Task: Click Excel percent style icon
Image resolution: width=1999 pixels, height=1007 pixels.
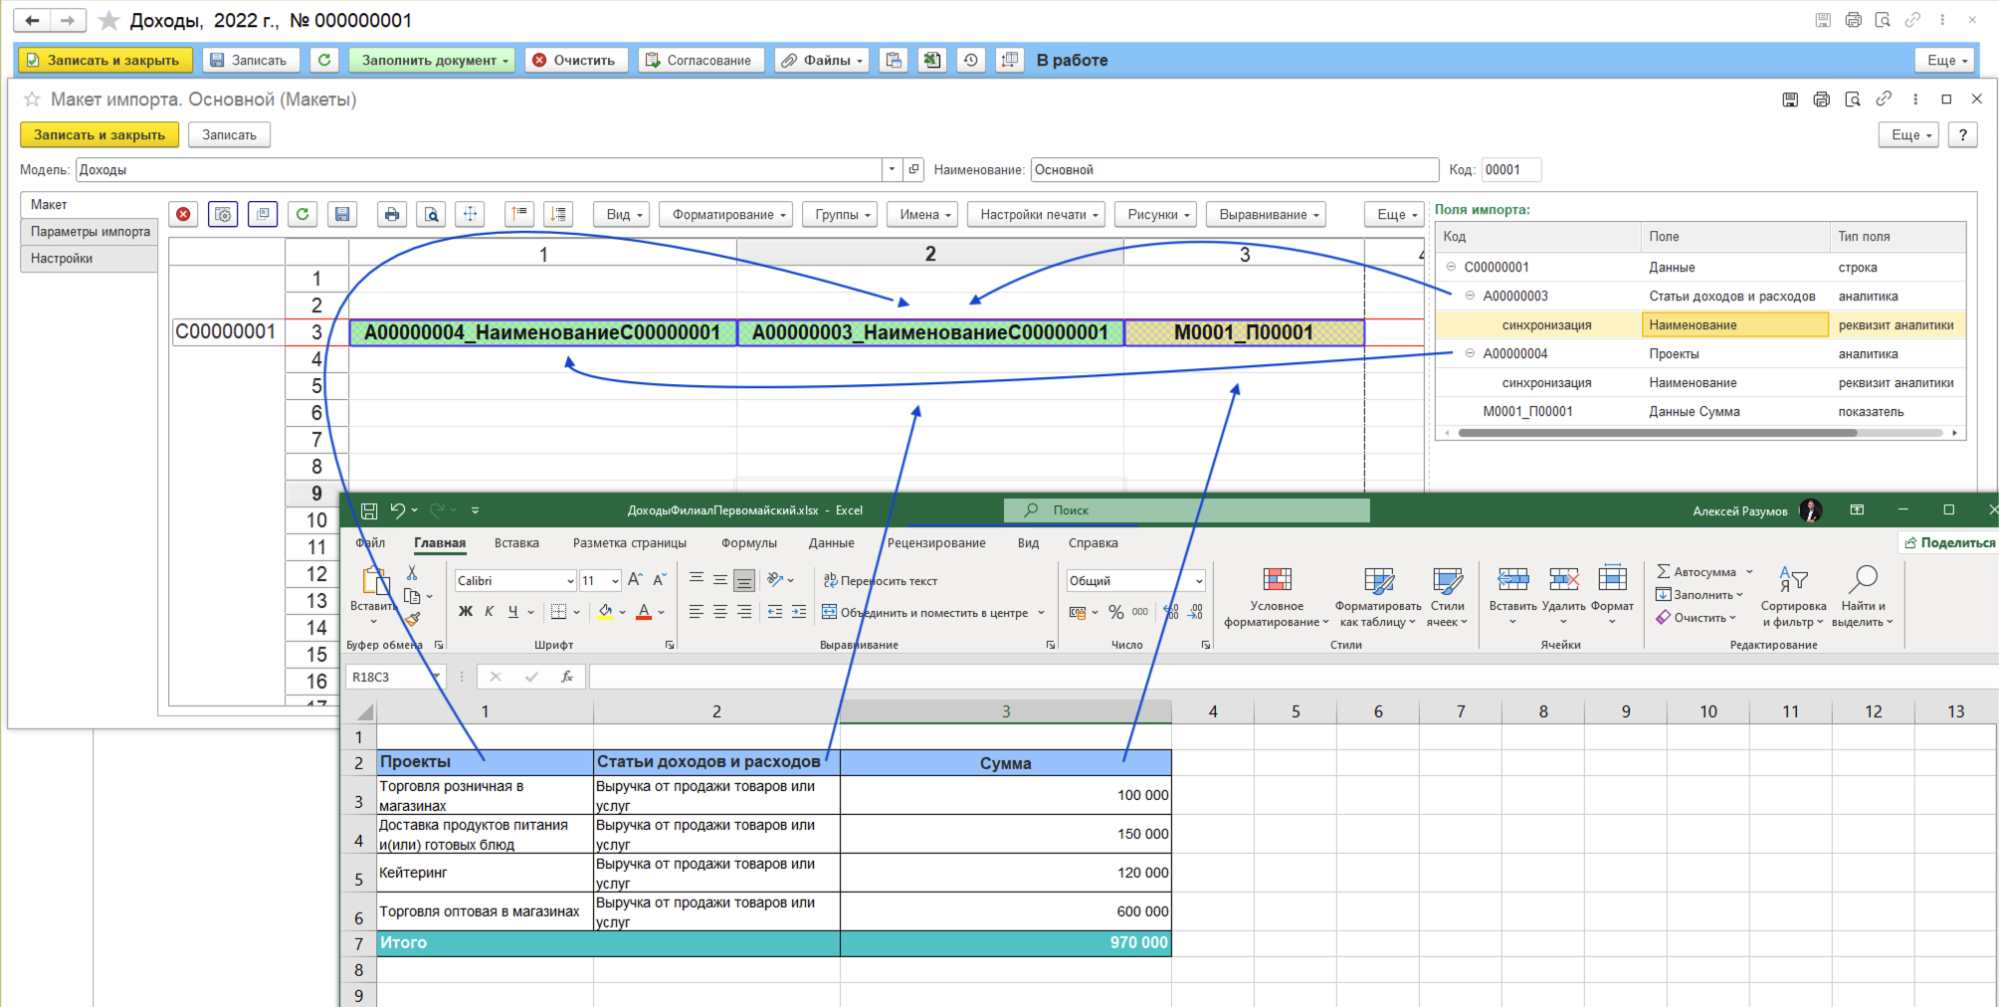Action: click(1116, 612)
